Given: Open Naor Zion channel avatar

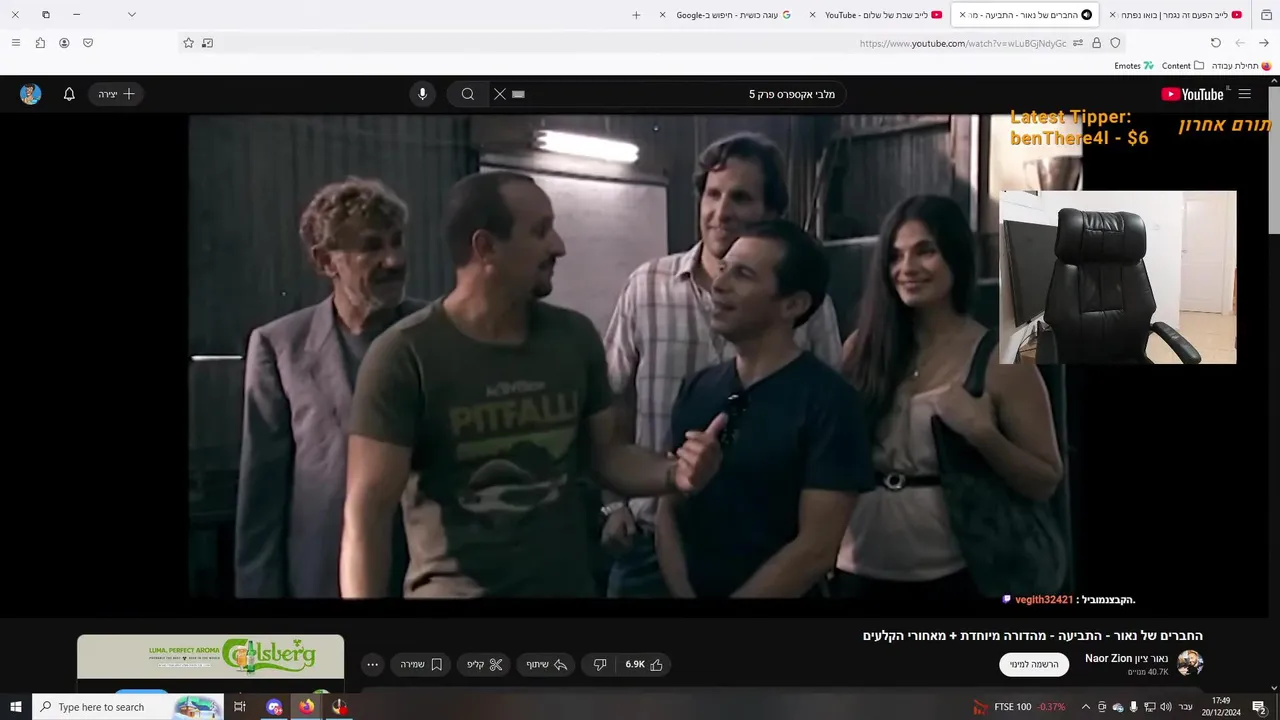Looking at the screenshot, I should [x=1190, y=663].
